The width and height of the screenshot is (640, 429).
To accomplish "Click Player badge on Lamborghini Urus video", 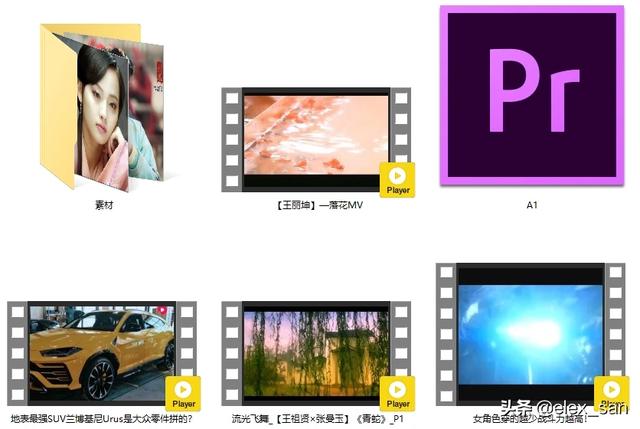I will (x=184, y=392).
